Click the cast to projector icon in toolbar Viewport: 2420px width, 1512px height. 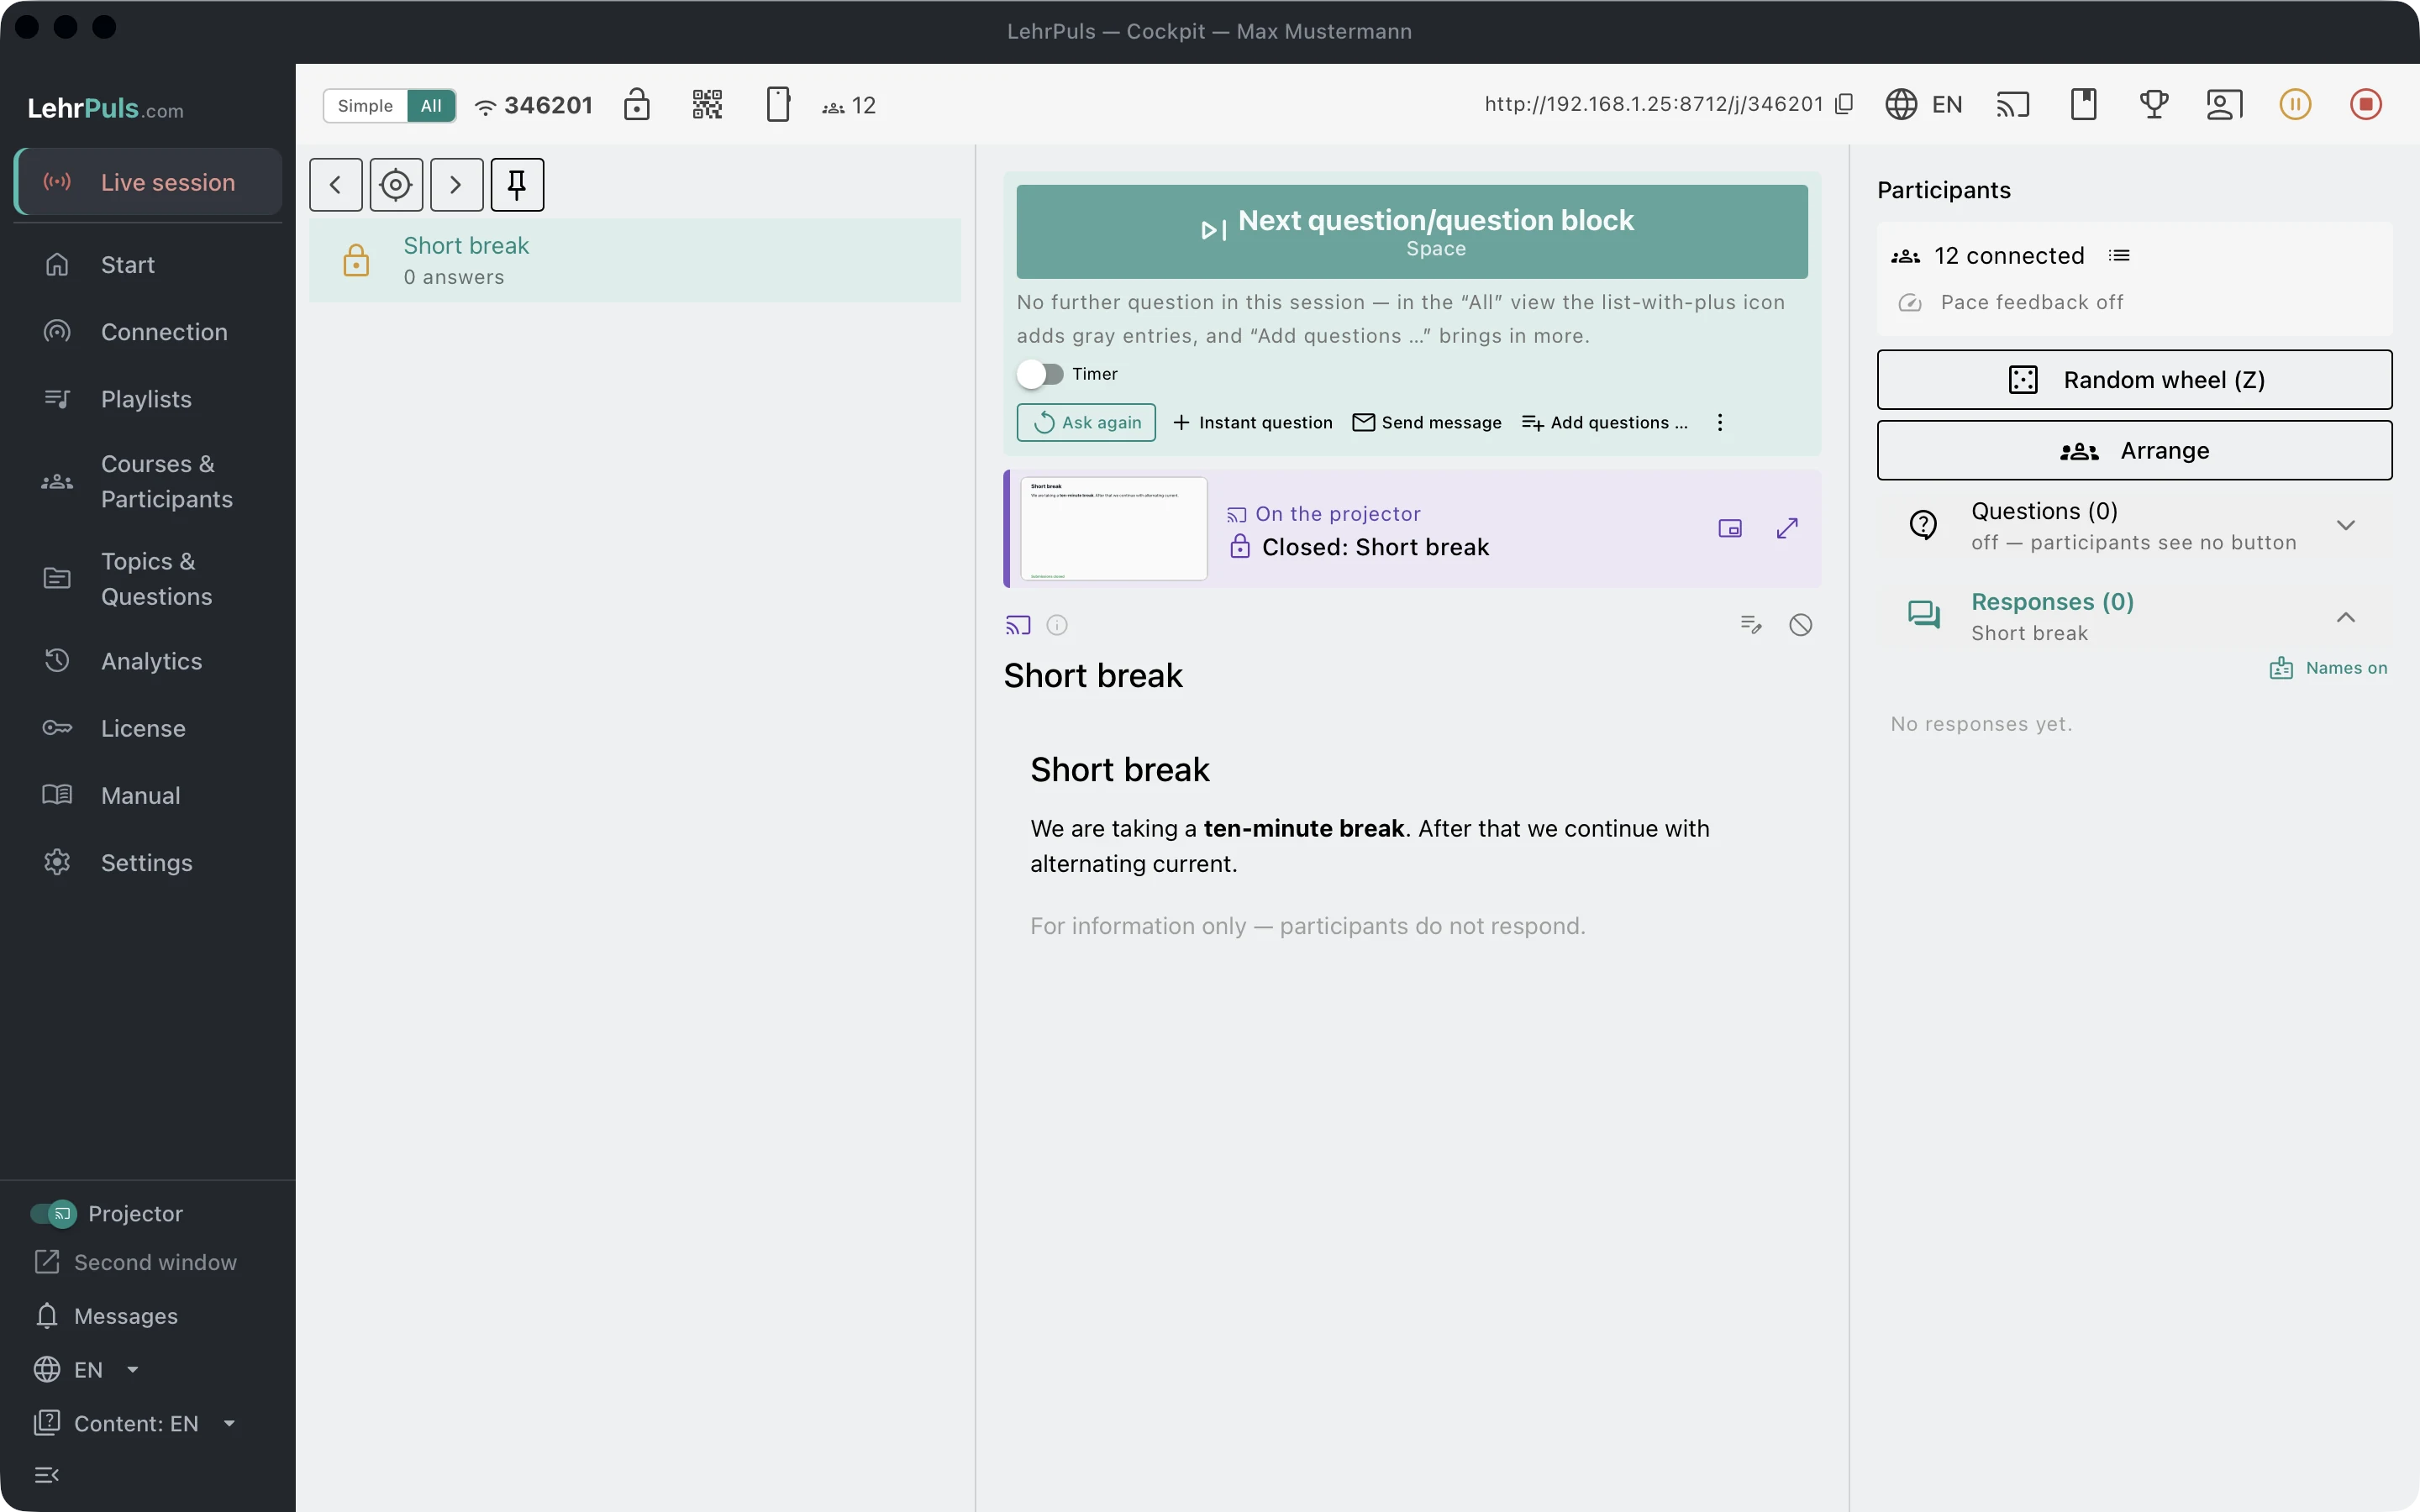point(2013,104)
